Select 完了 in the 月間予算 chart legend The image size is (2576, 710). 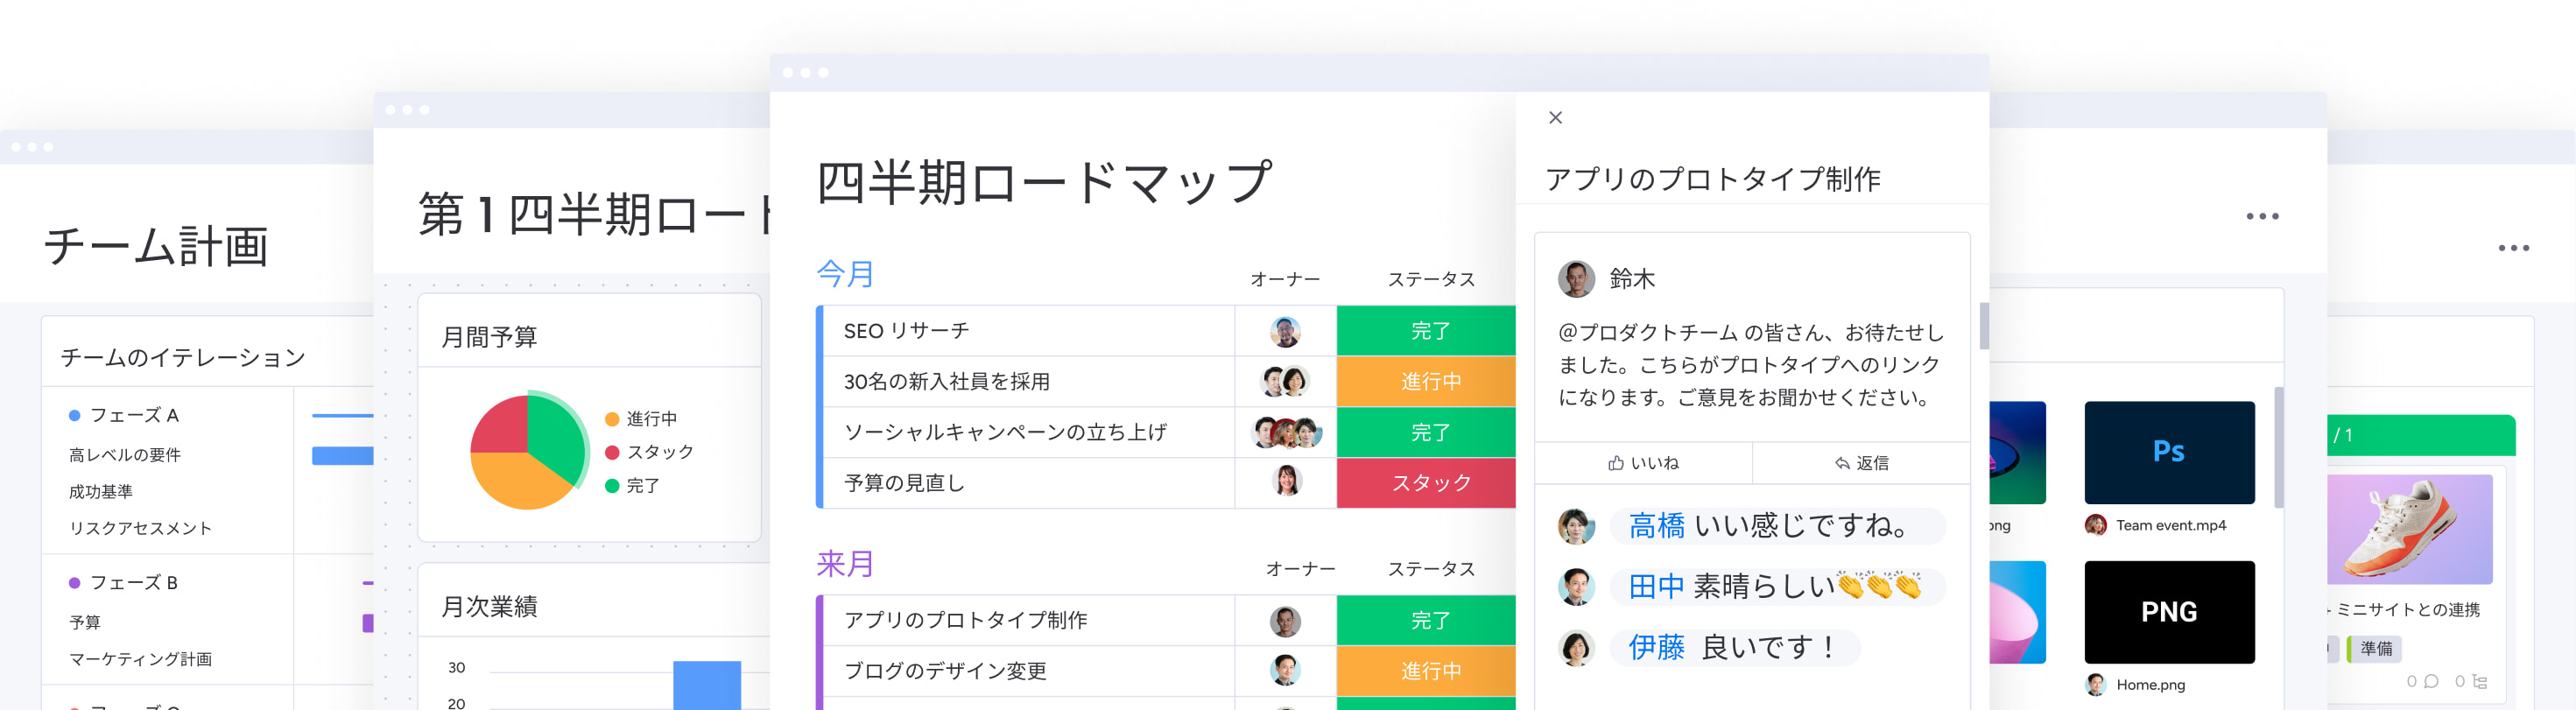point(632,486)
